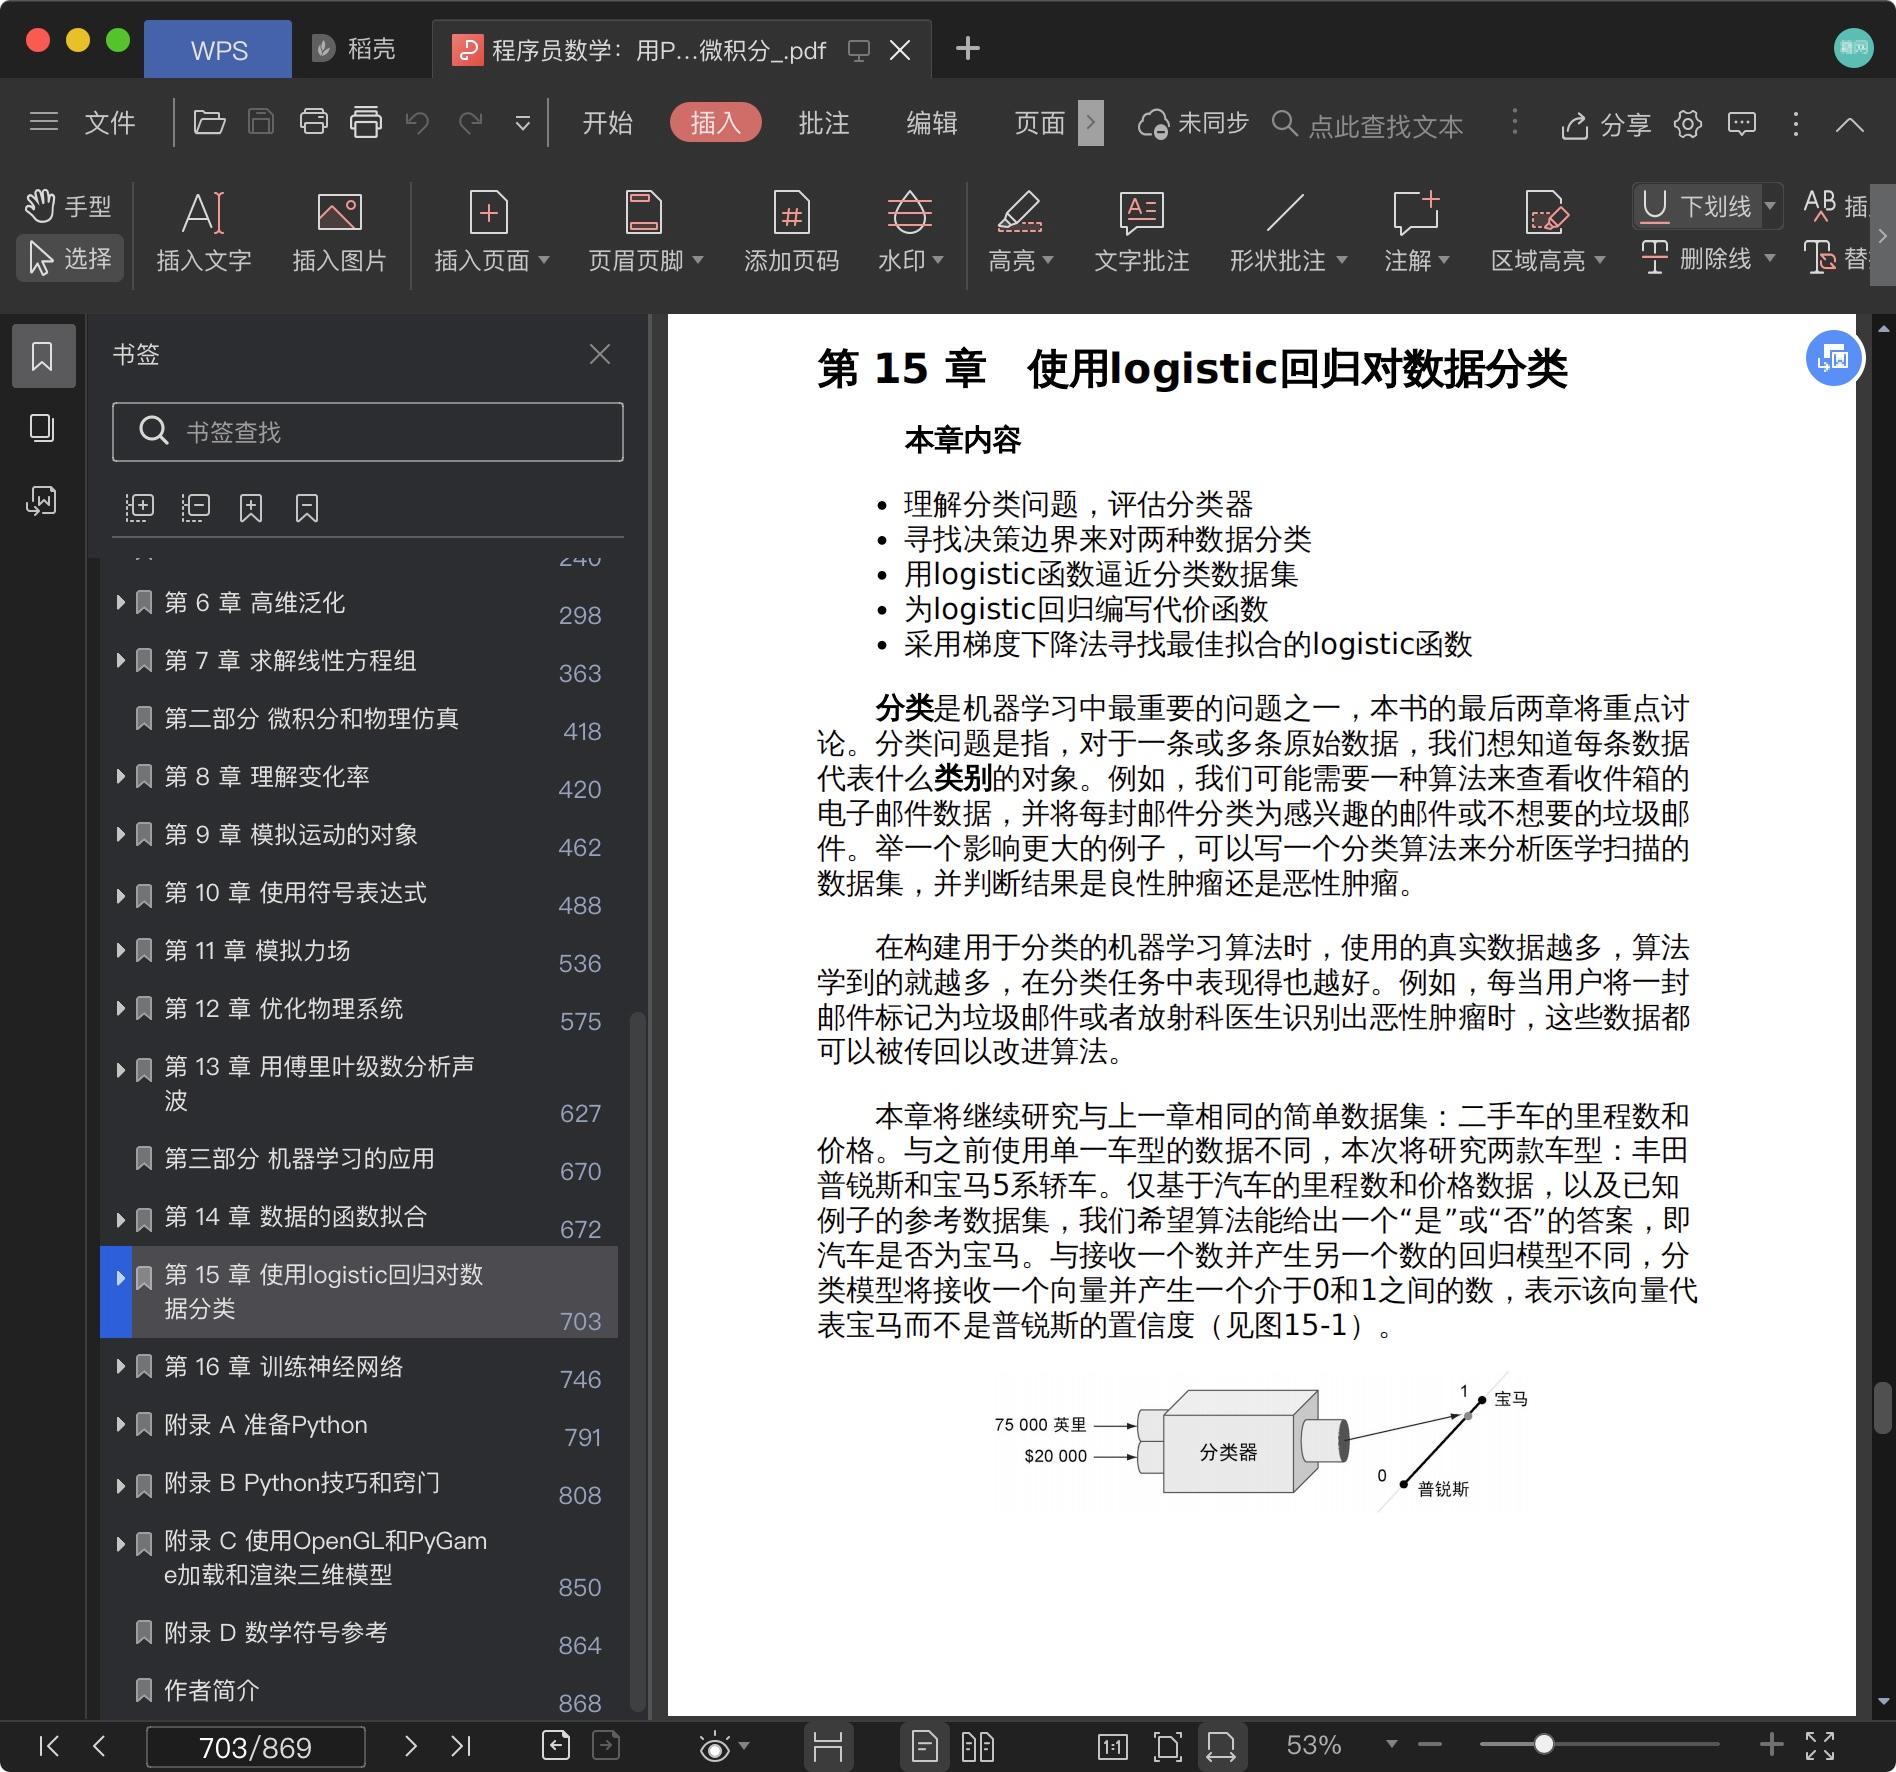This screenshot has width=1896, height=1772.
Task: Click the add bookmark icon
Action: (251, 507)
